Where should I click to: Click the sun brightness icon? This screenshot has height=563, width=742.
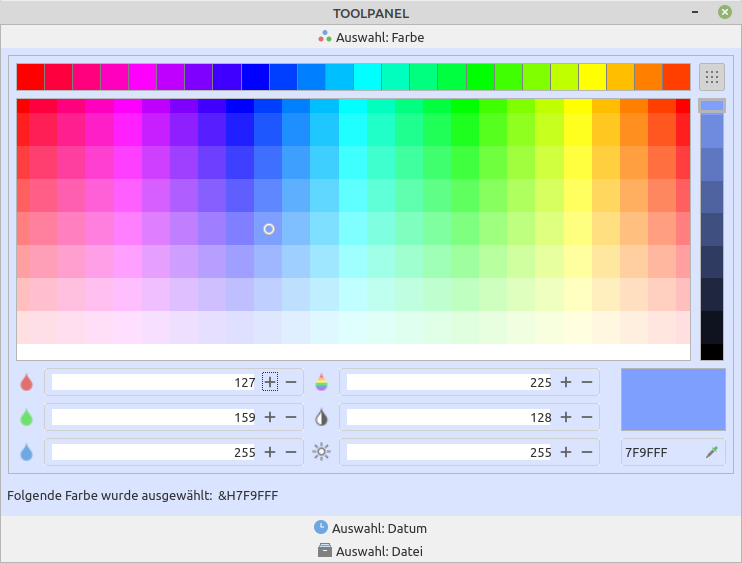(x=321, y=452)
